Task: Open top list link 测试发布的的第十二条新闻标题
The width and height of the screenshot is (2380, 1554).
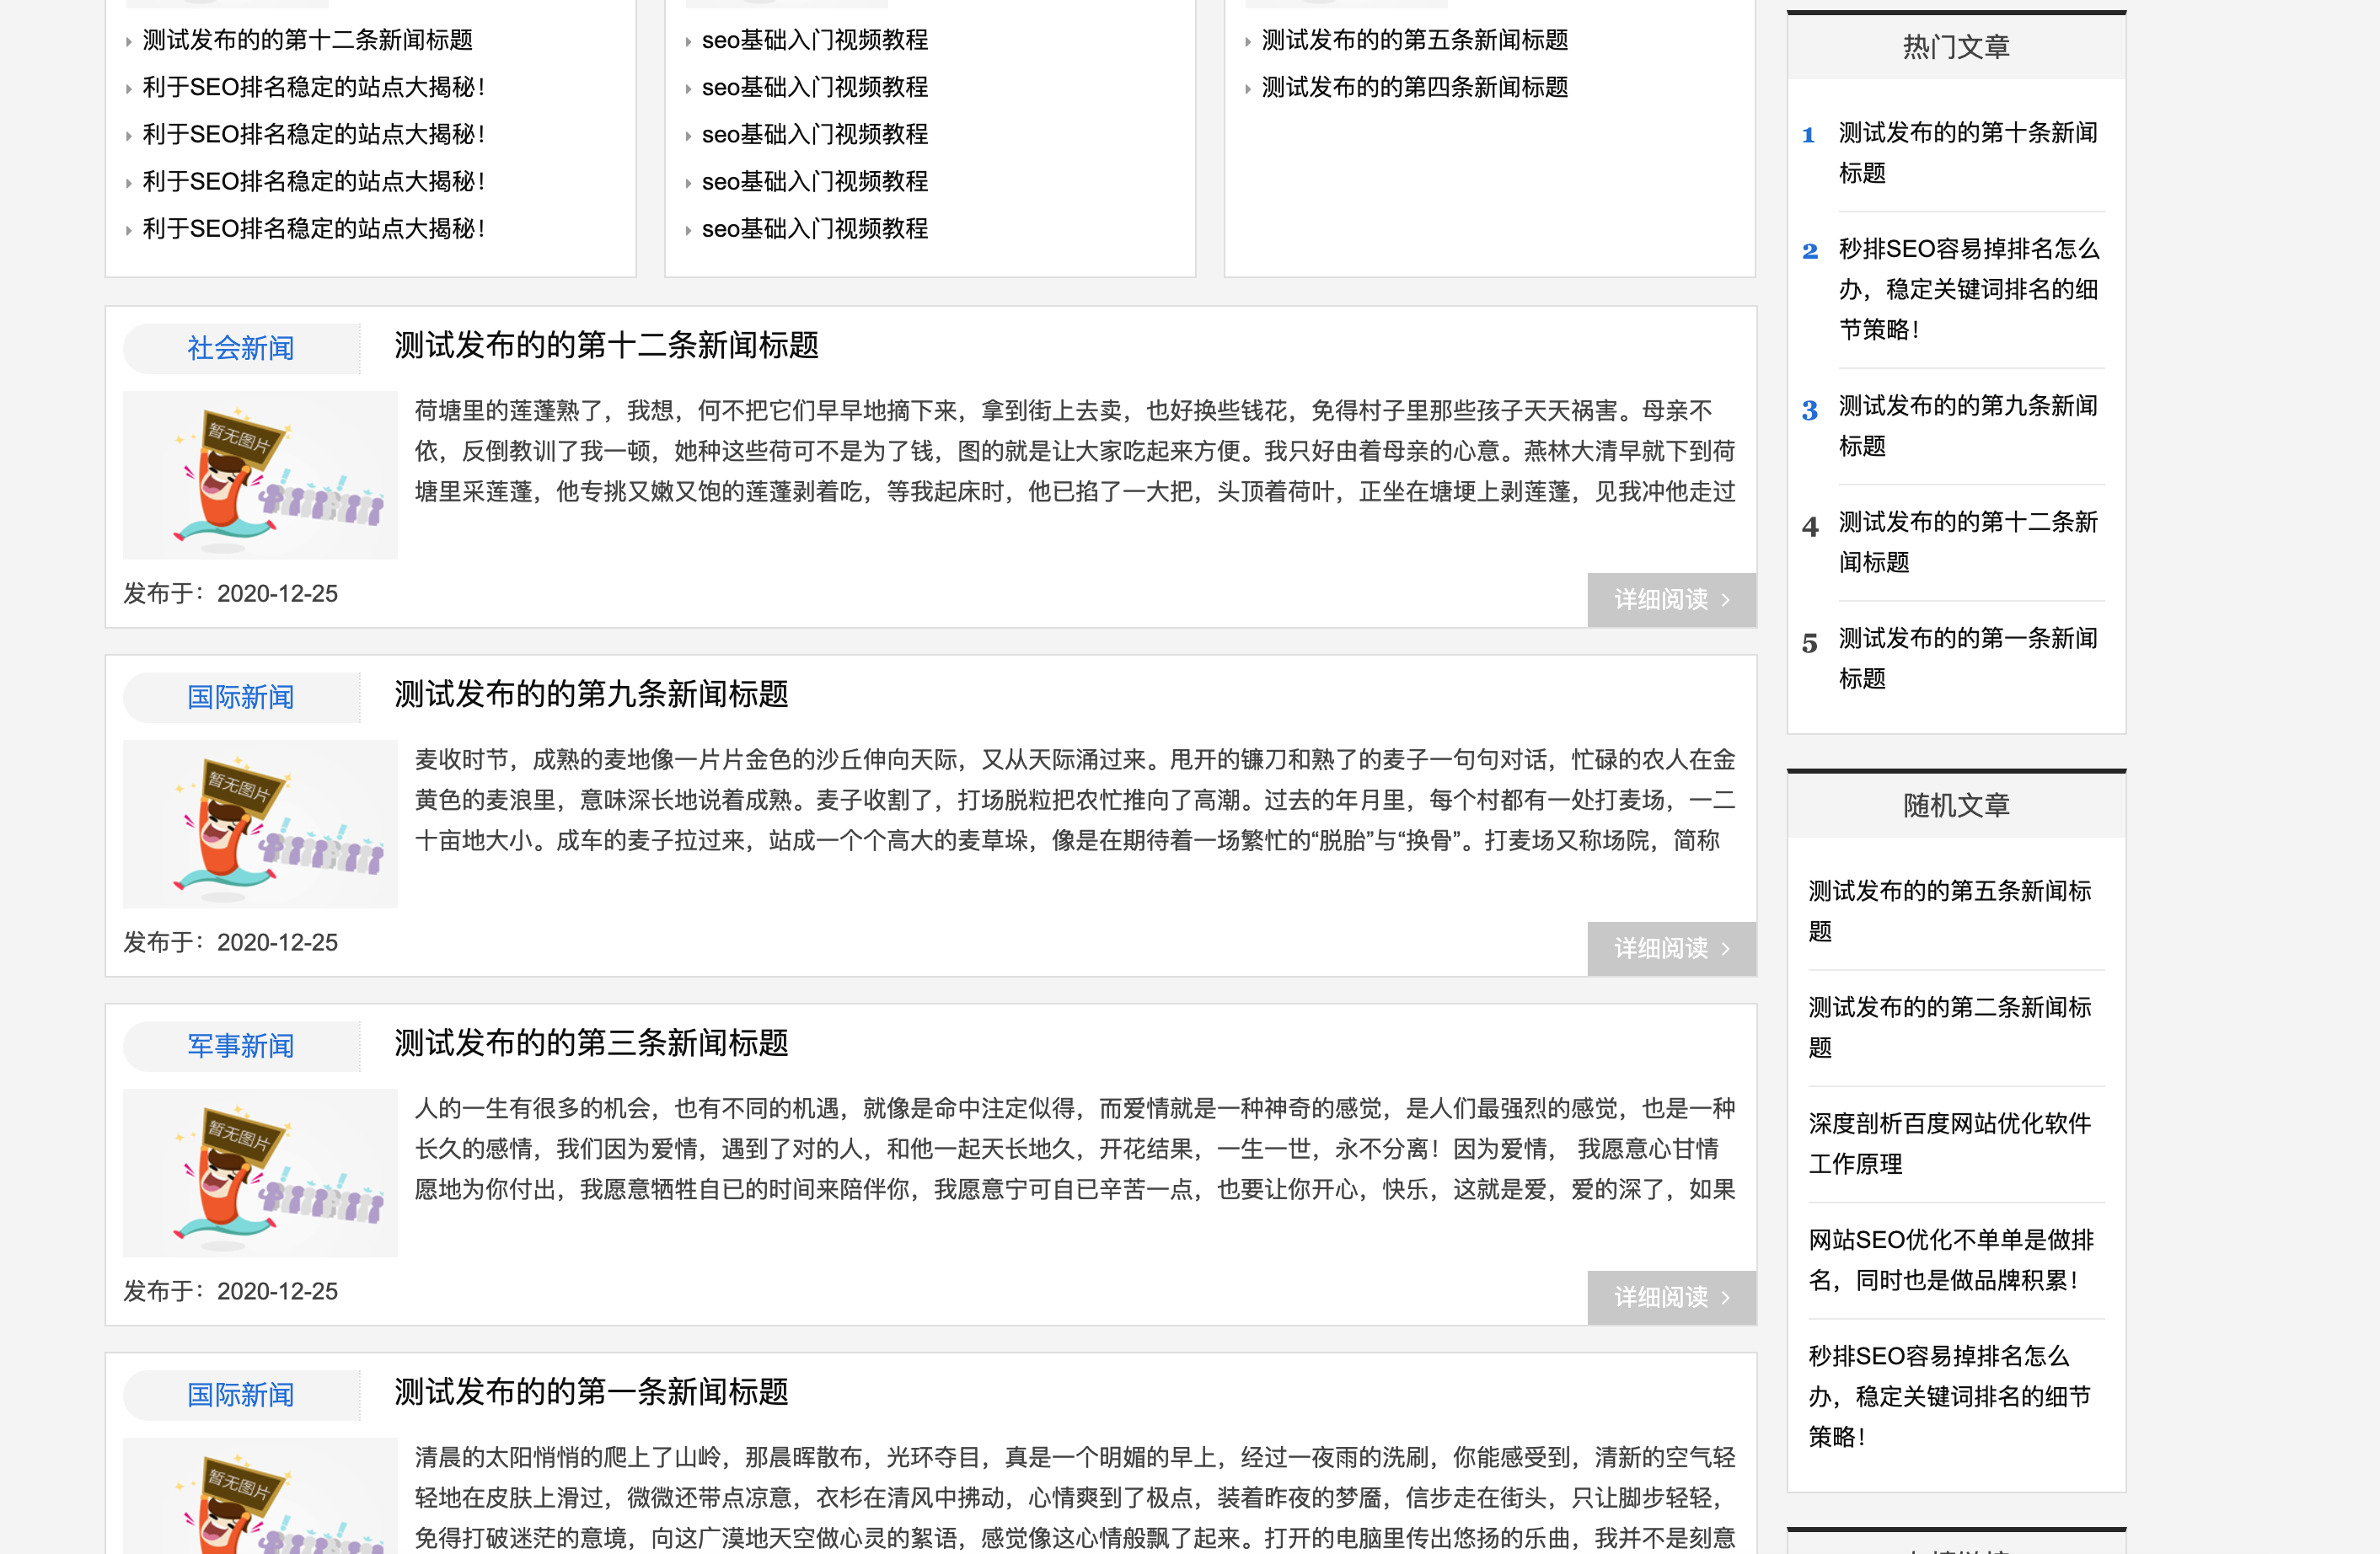Action: click(x=307, y=40)
